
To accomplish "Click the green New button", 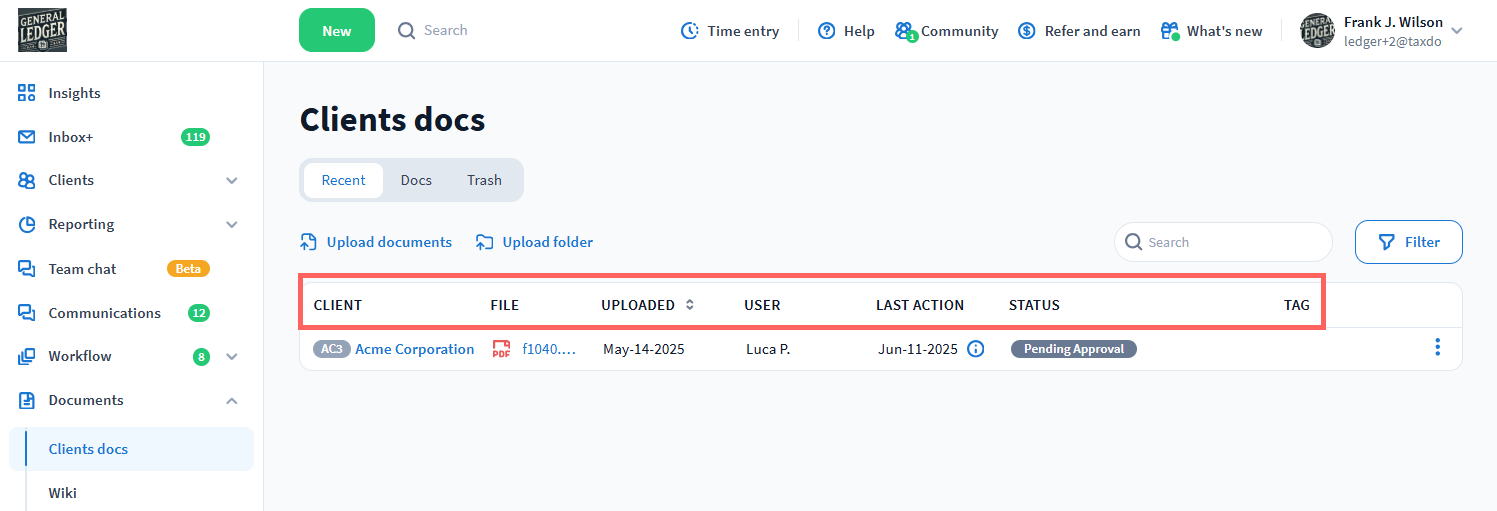I will tap(336, 31).
